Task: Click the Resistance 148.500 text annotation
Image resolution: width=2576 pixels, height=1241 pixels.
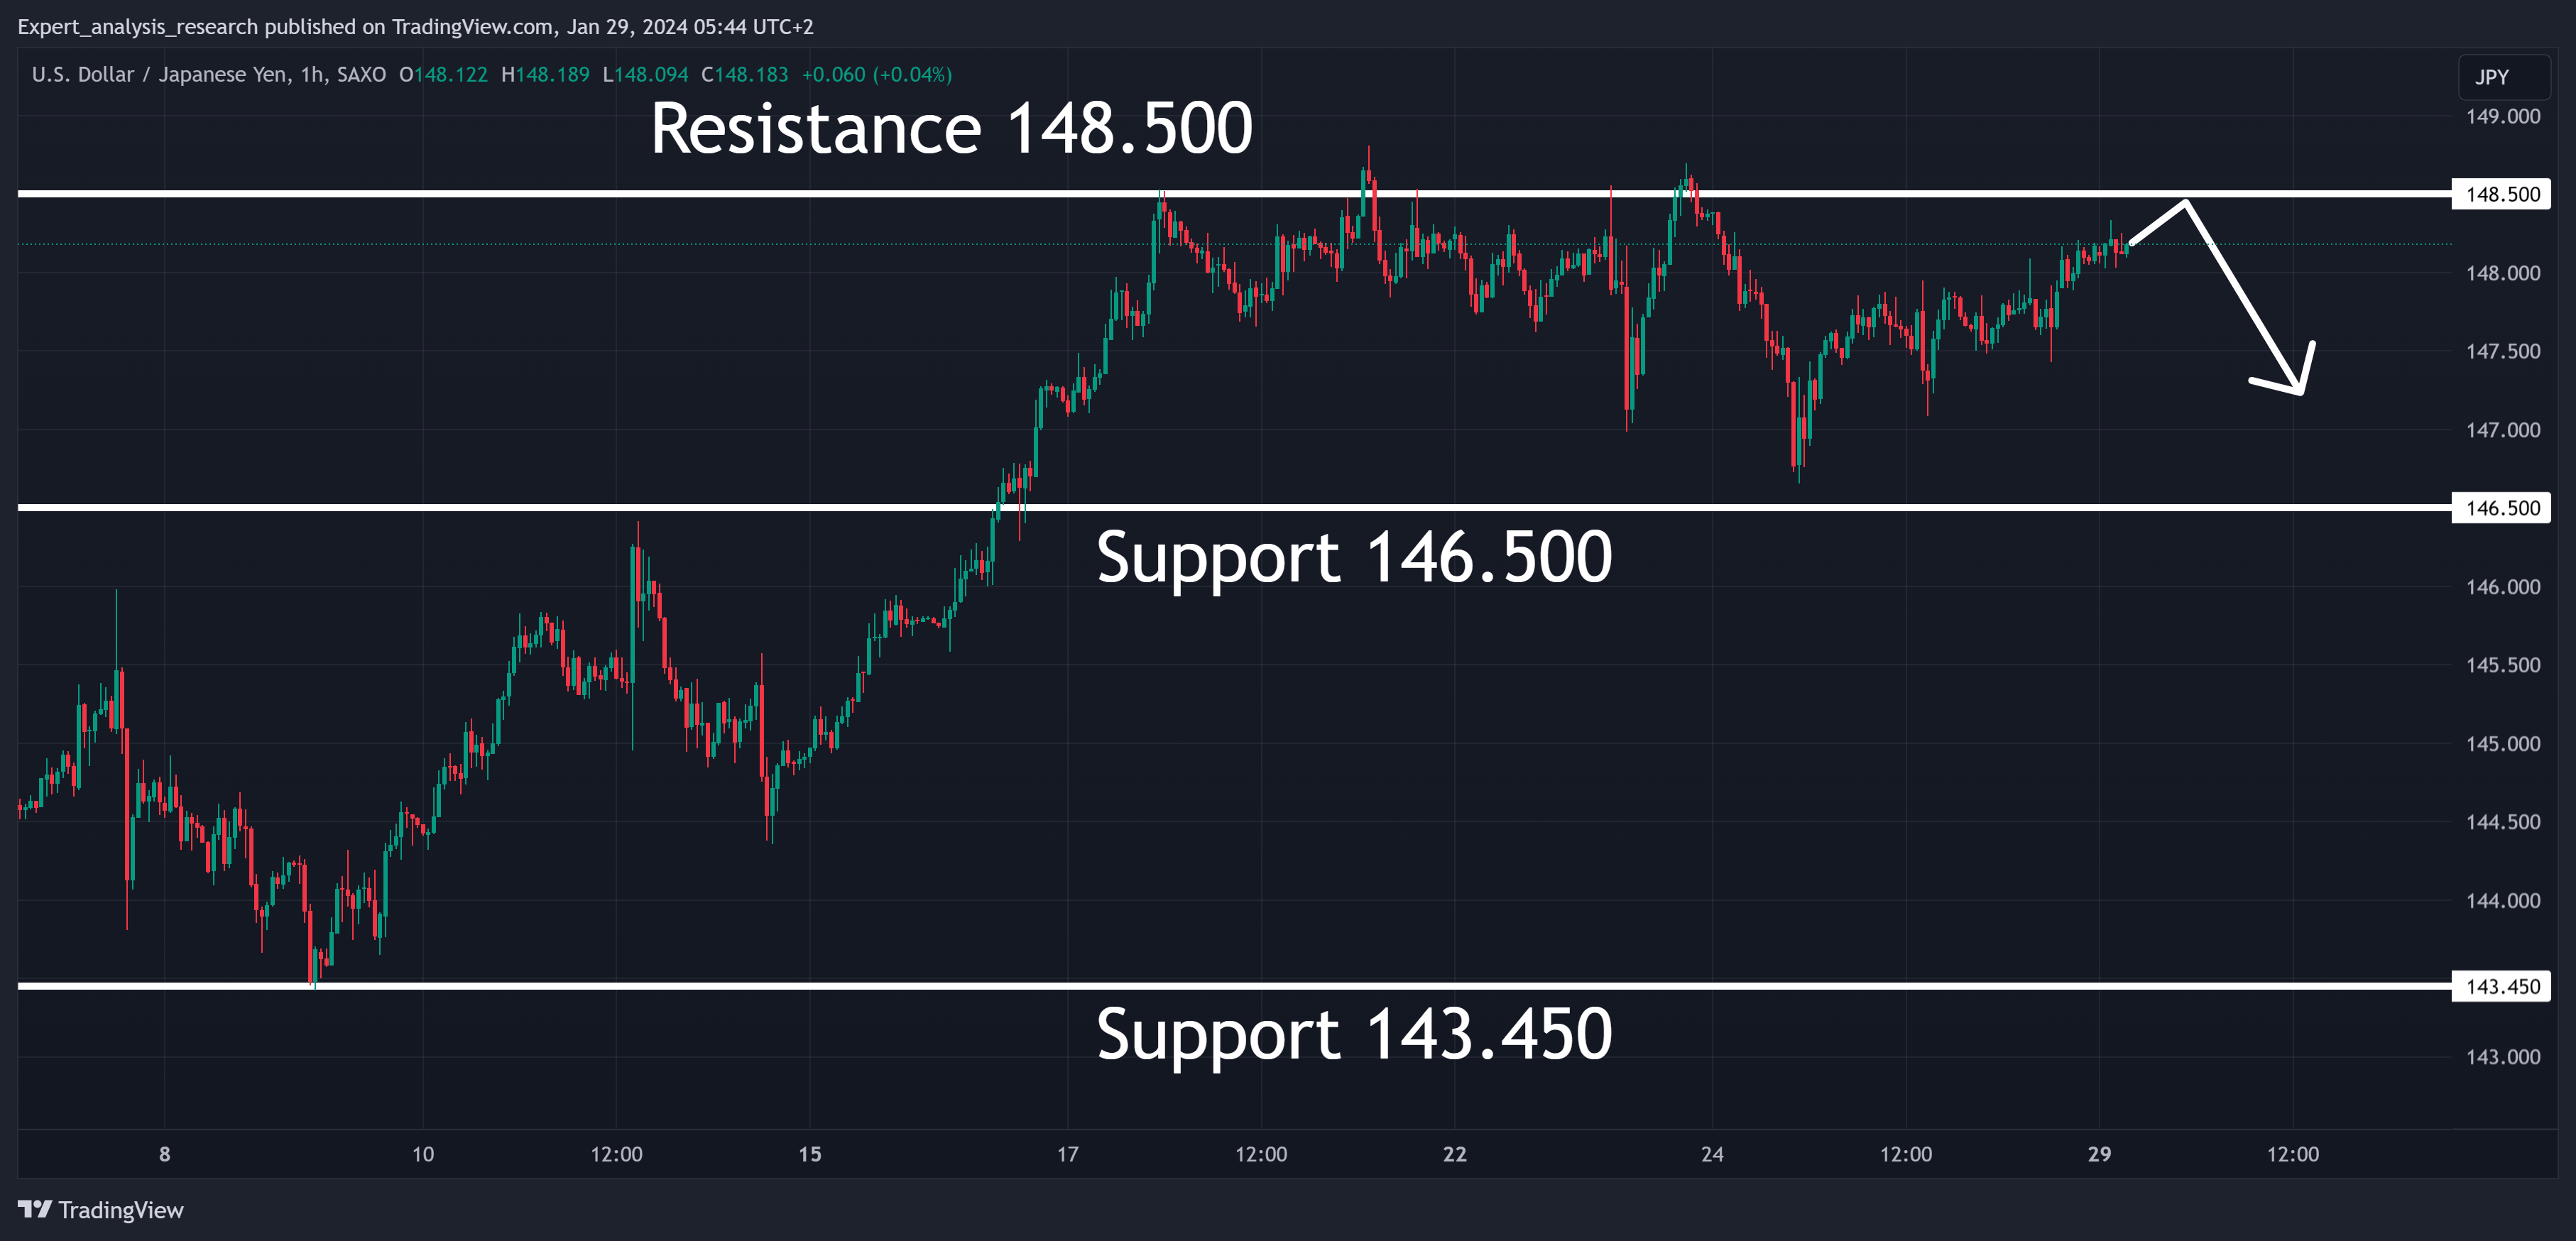Action: point(951,128)
